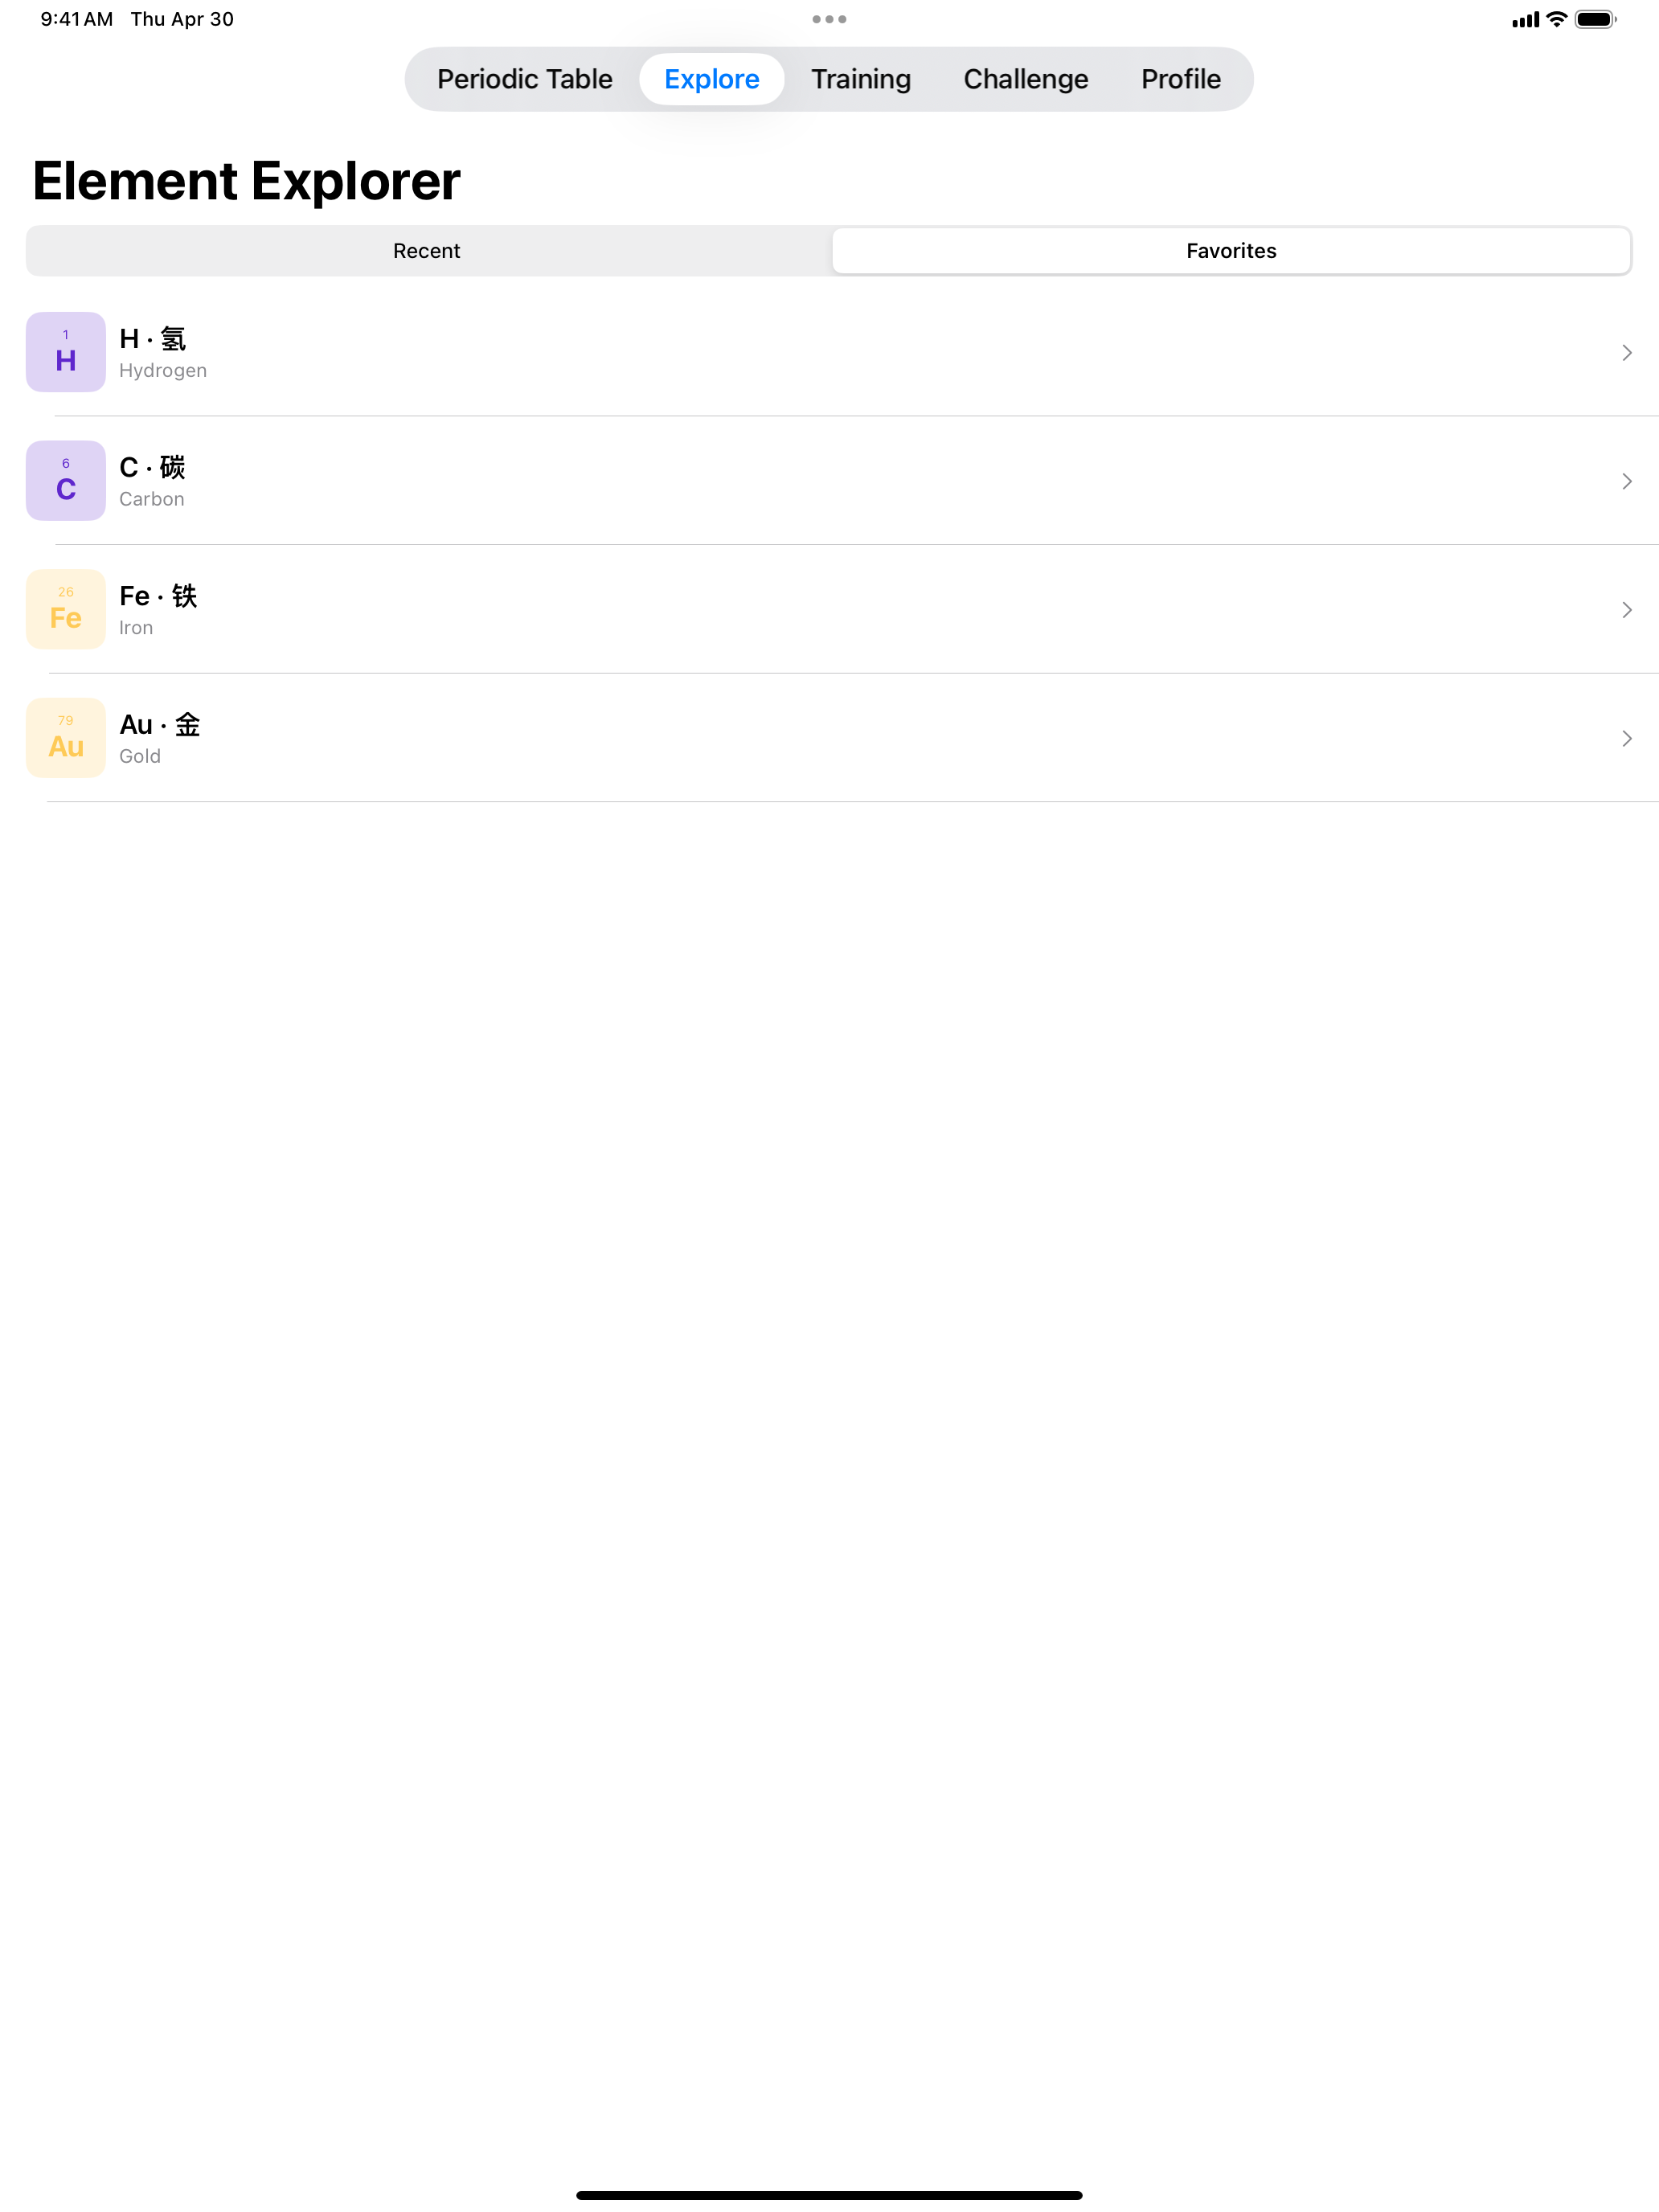Open Hydrogen details via its chevron

coord(1626,353)
